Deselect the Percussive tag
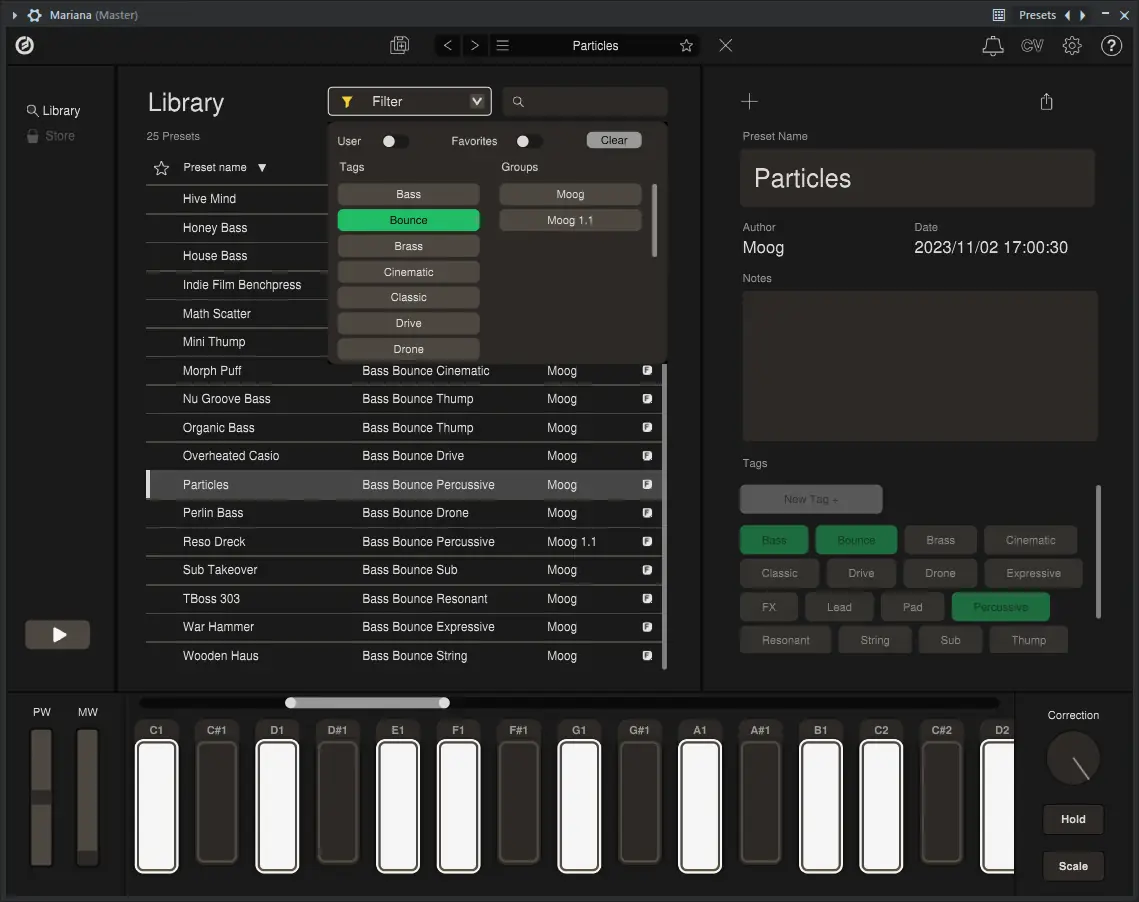1139x902 pixels. point(1000,606)
